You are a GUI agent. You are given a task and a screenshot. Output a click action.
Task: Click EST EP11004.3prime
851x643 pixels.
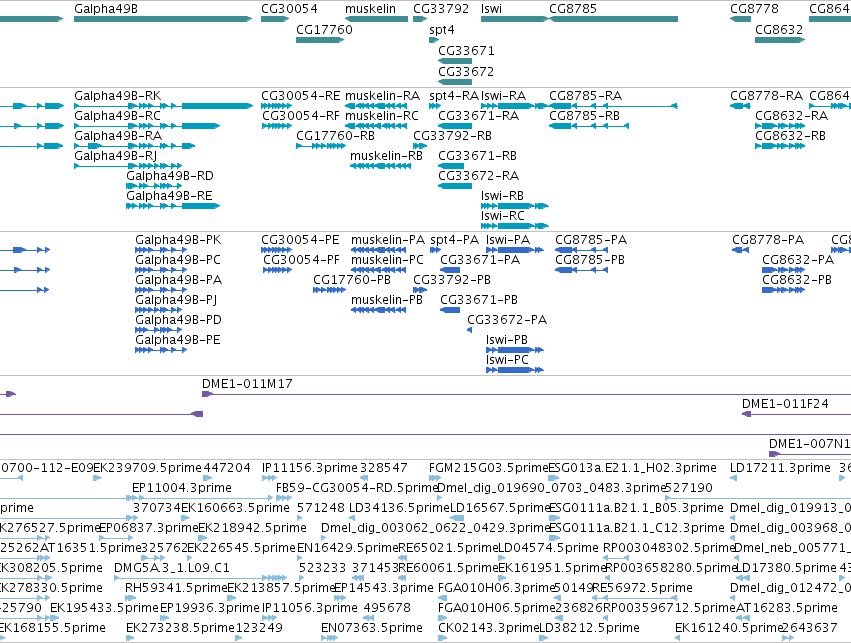coord(182,488)
